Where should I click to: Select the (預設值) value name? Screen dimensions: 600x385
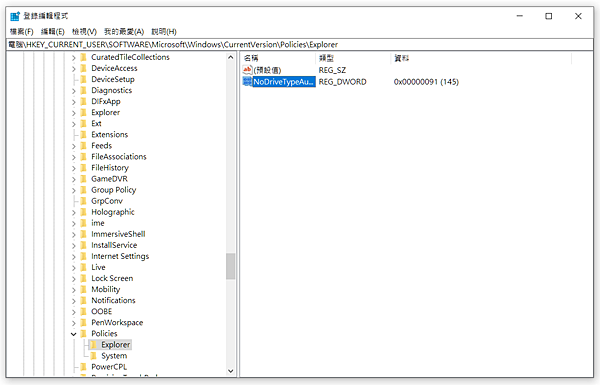tap(267, 70)
